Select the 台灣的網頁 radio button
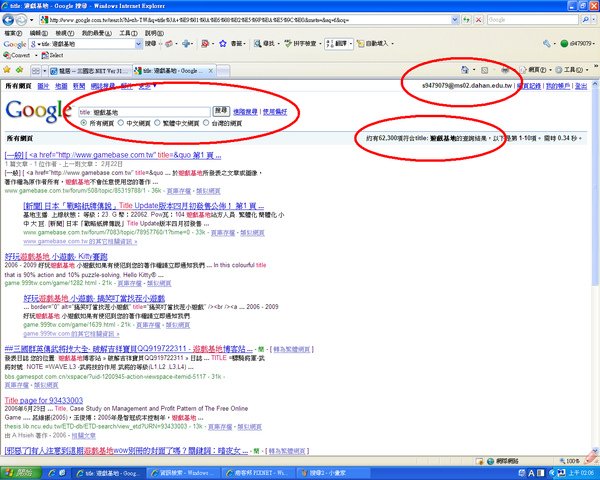The image size is (600, 480). coord(206,123)
